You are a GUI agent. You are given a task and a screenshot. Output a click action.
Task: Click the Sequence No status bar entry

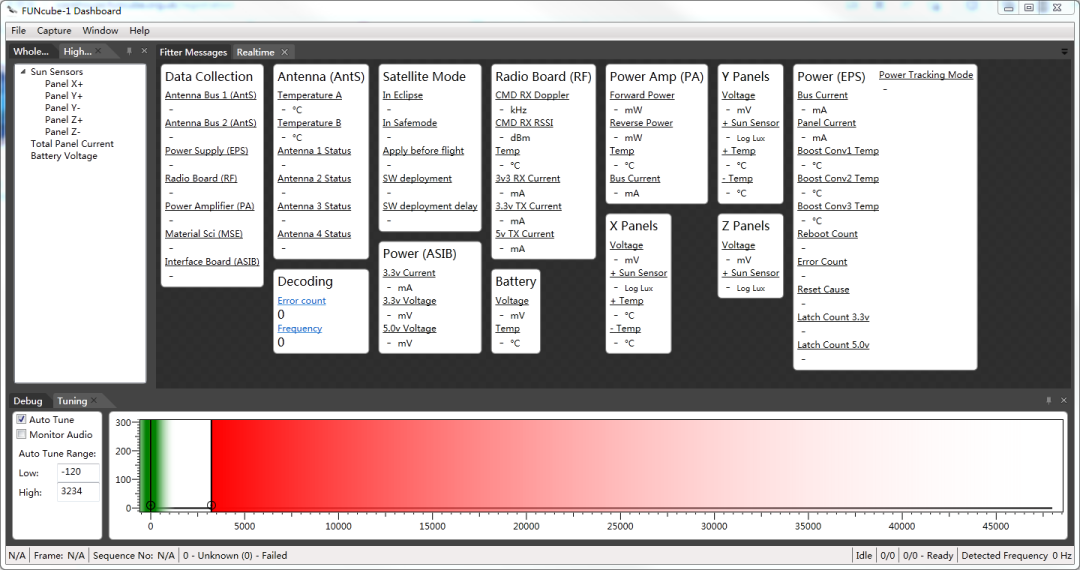coord(134,556)
